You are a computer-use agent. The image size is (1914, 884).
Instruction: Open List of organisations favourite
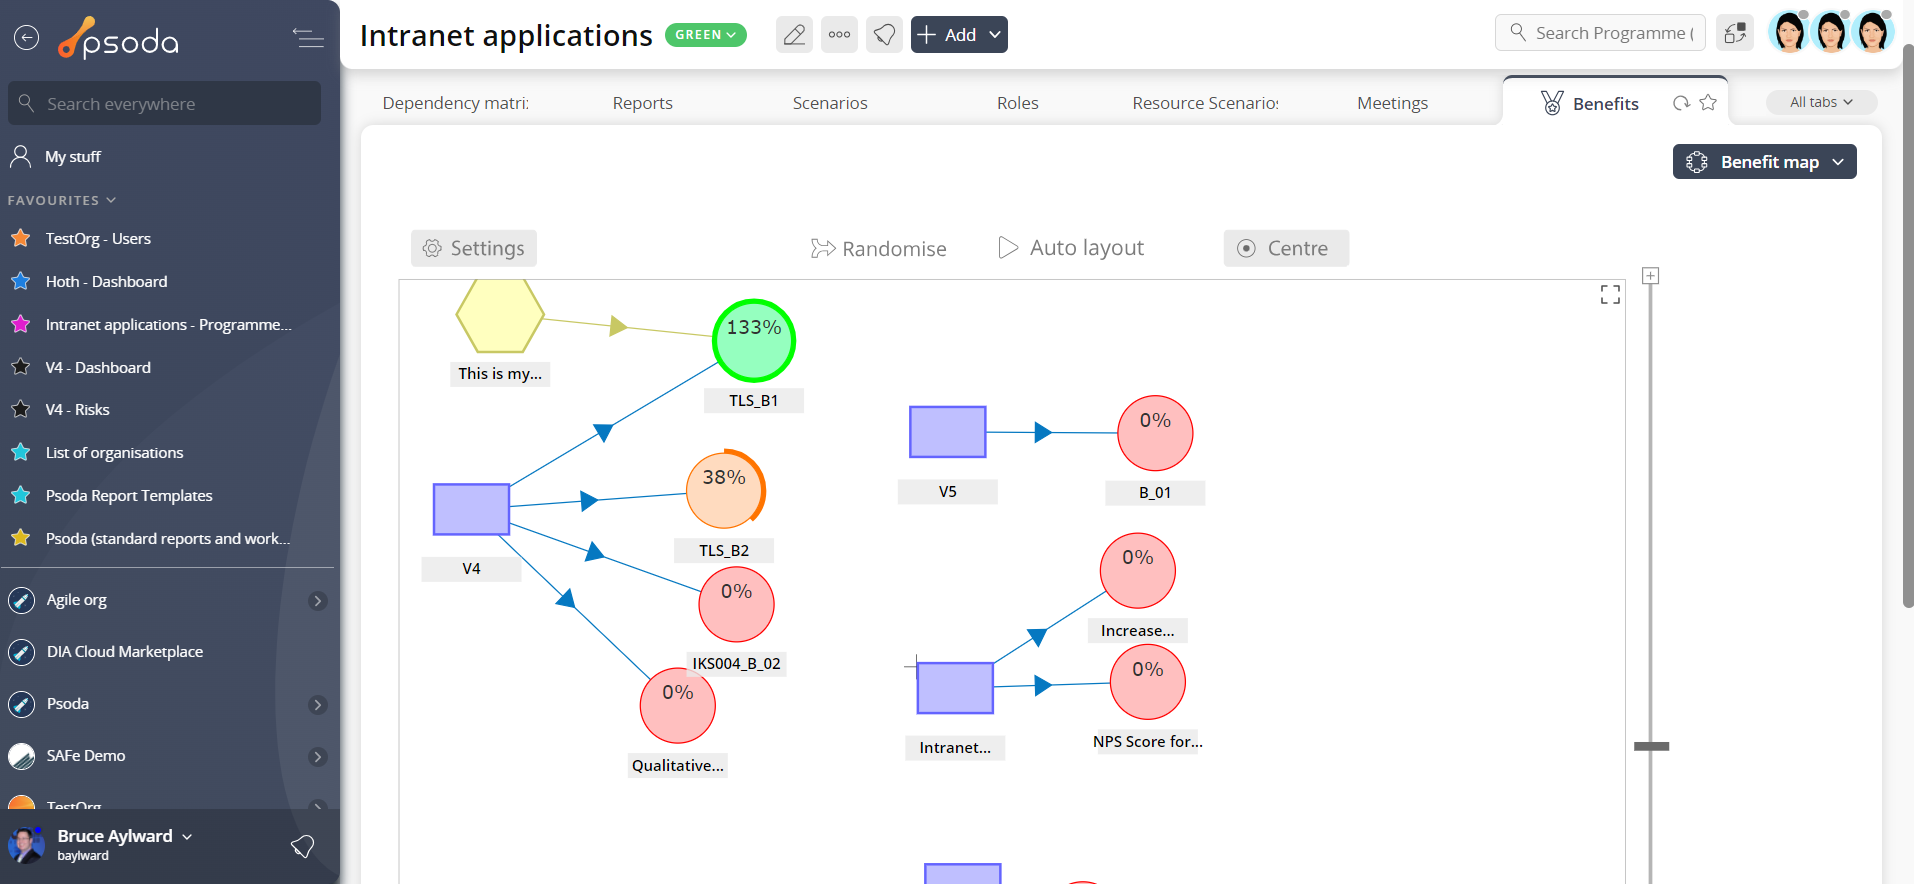click(114, 452)
